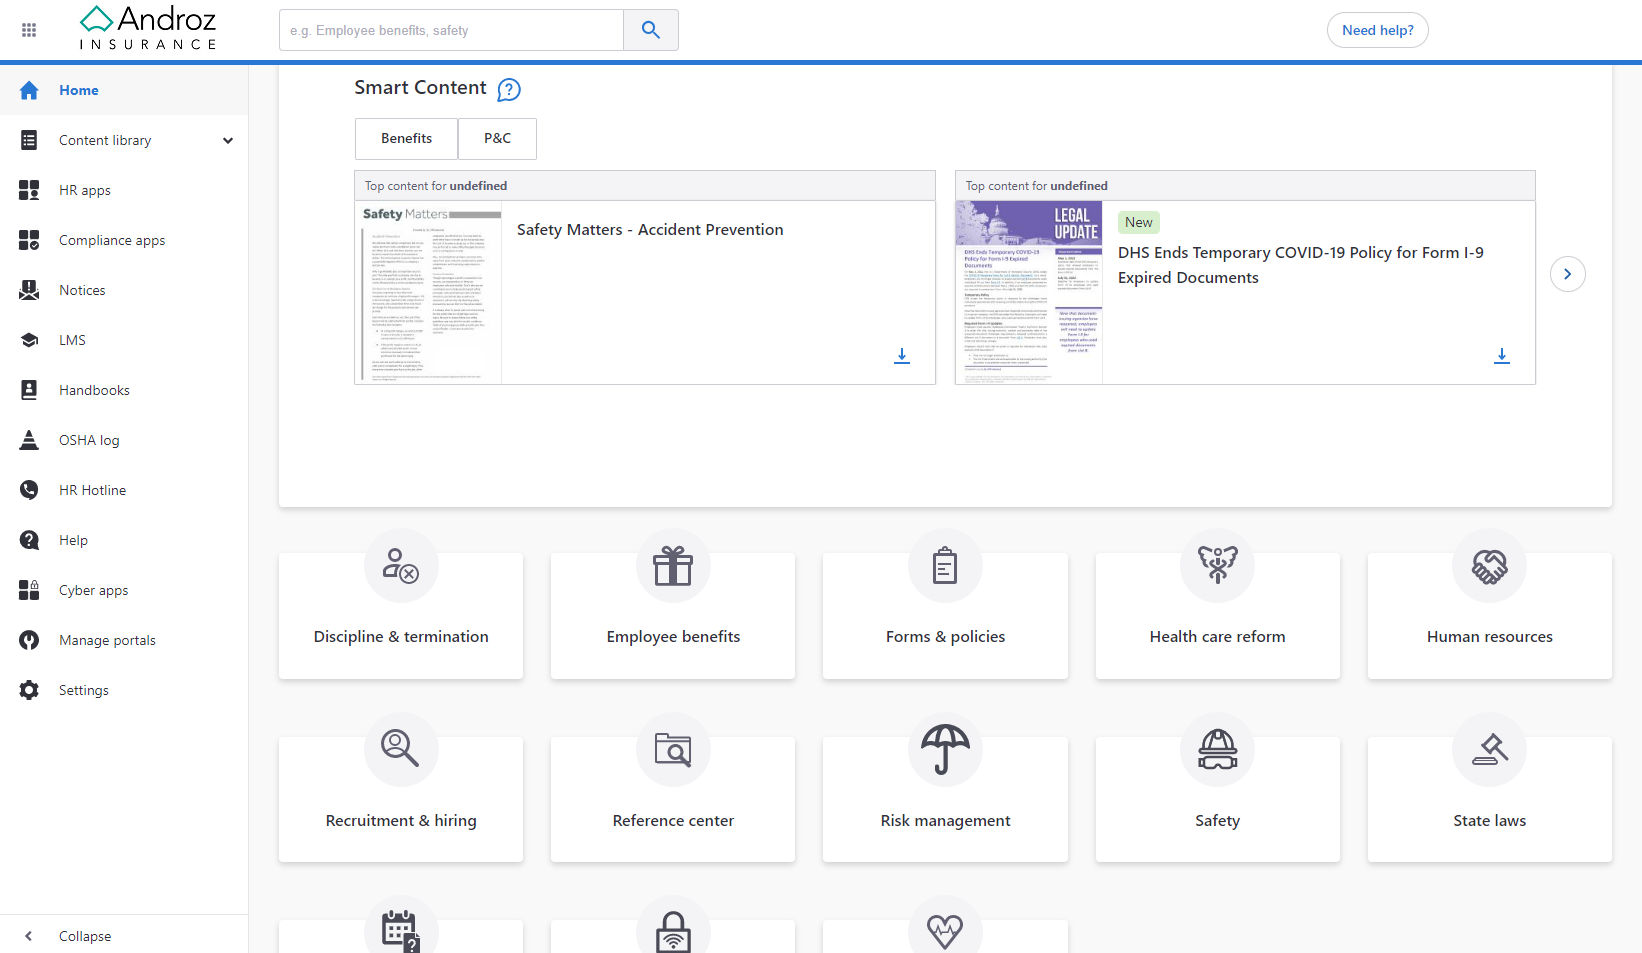Screen dimensions: 1642x953
Task: Click the heart pulse category icon
Action: point(945,930)
